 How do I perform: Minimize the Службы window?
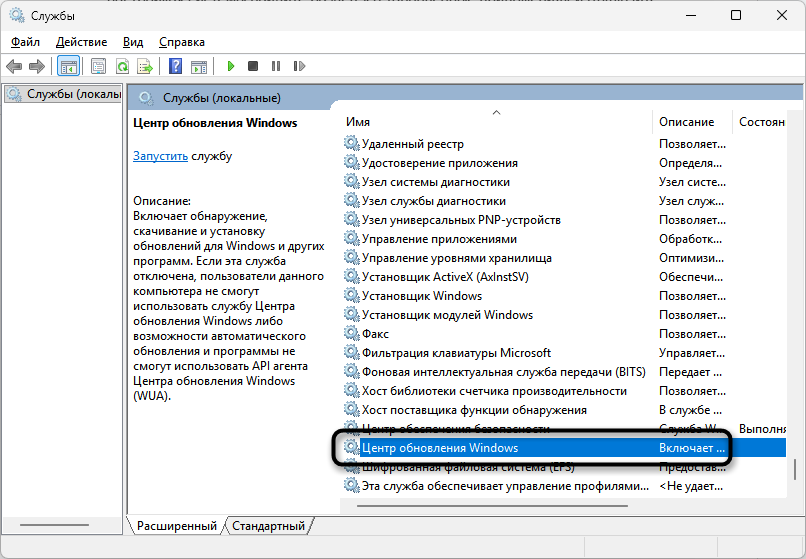(691, 15)
